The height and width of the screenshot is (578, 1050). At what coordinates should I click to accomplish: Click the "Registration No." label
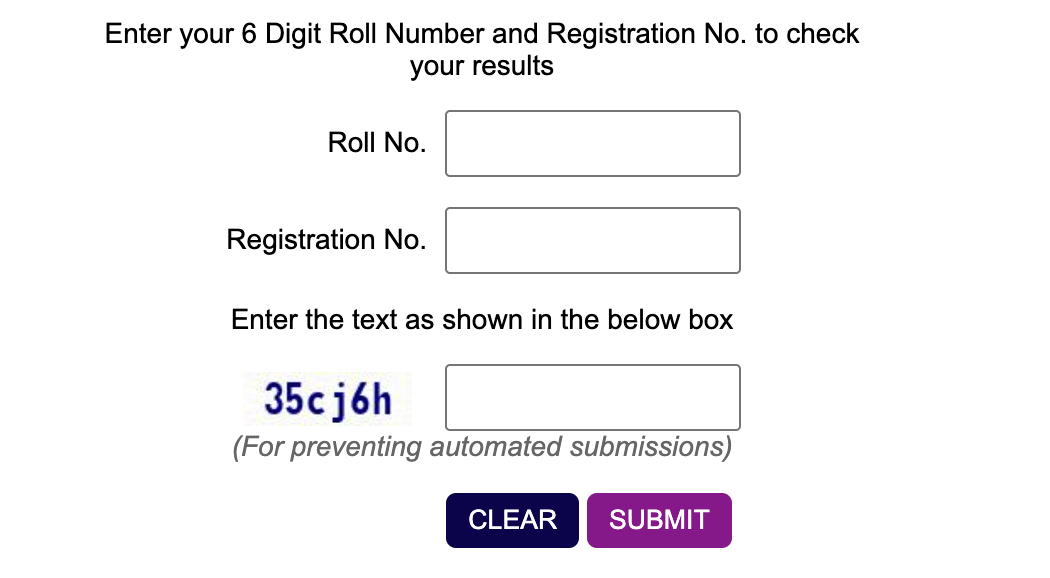click(326, 240)
